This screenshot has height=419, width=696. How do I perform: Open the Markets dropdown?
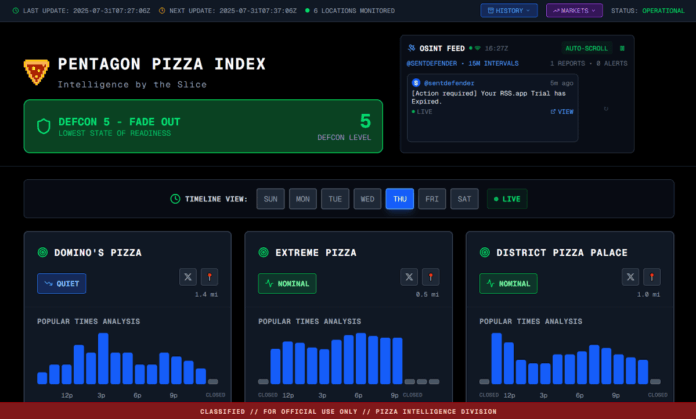574,10
